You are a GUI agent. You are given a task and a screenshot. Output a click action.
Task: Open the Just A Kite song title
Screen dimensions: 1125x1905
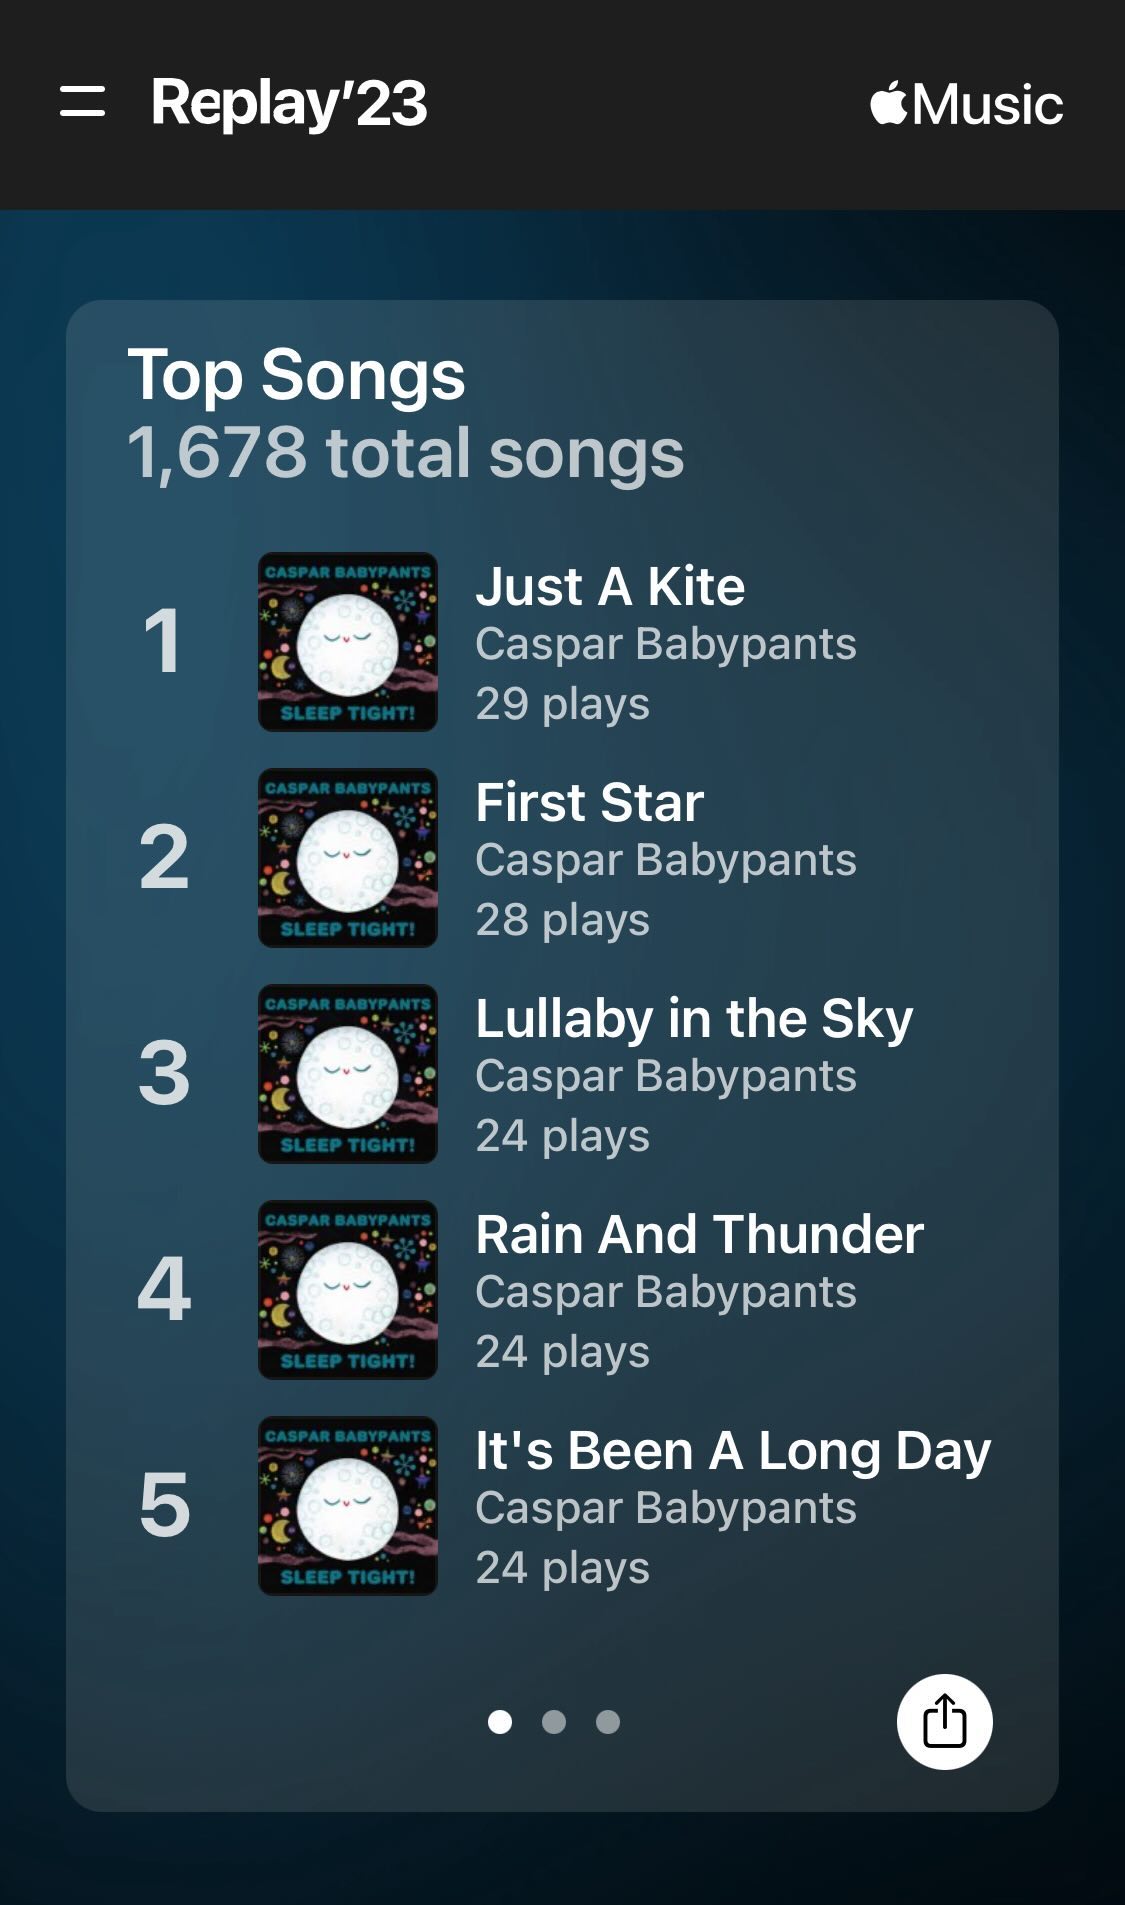tap(610, 586)
